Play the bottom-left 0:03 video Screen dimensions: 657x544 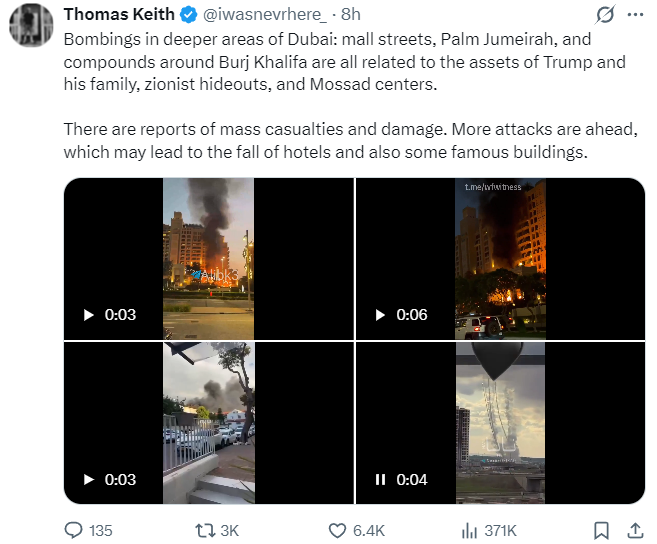[88, 479]
